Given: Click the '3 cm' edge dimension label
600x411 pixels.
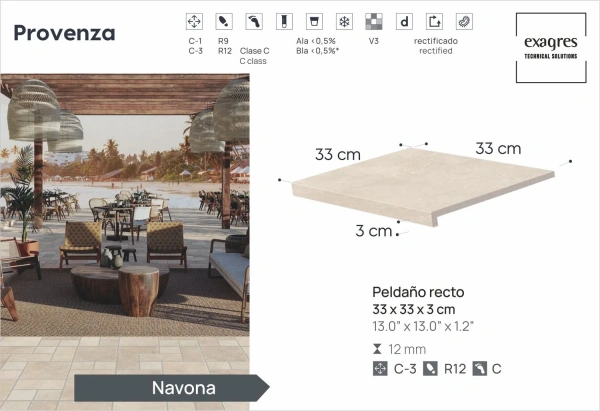Looking at the screenshot, I should tap(373, 231).
